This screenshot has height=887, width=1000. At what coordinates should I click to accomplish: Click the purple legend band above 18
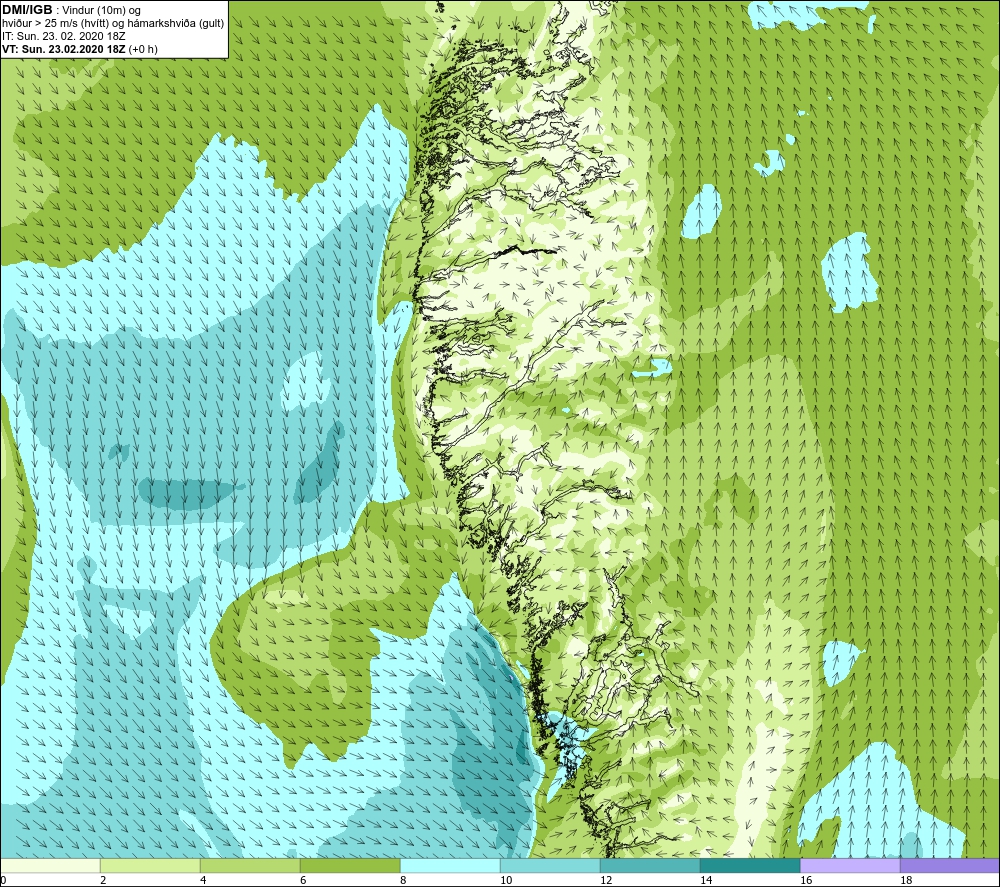(x=950, y=865)
